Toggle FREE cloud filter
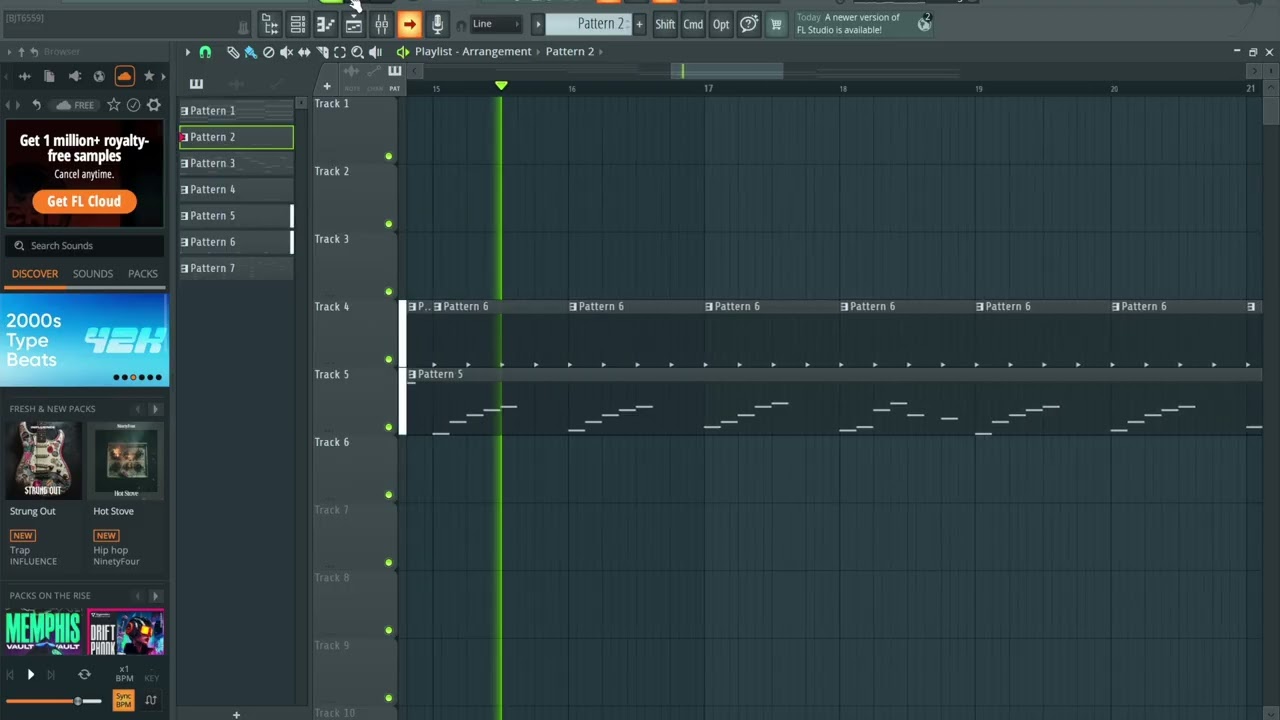 click(76, 105)
